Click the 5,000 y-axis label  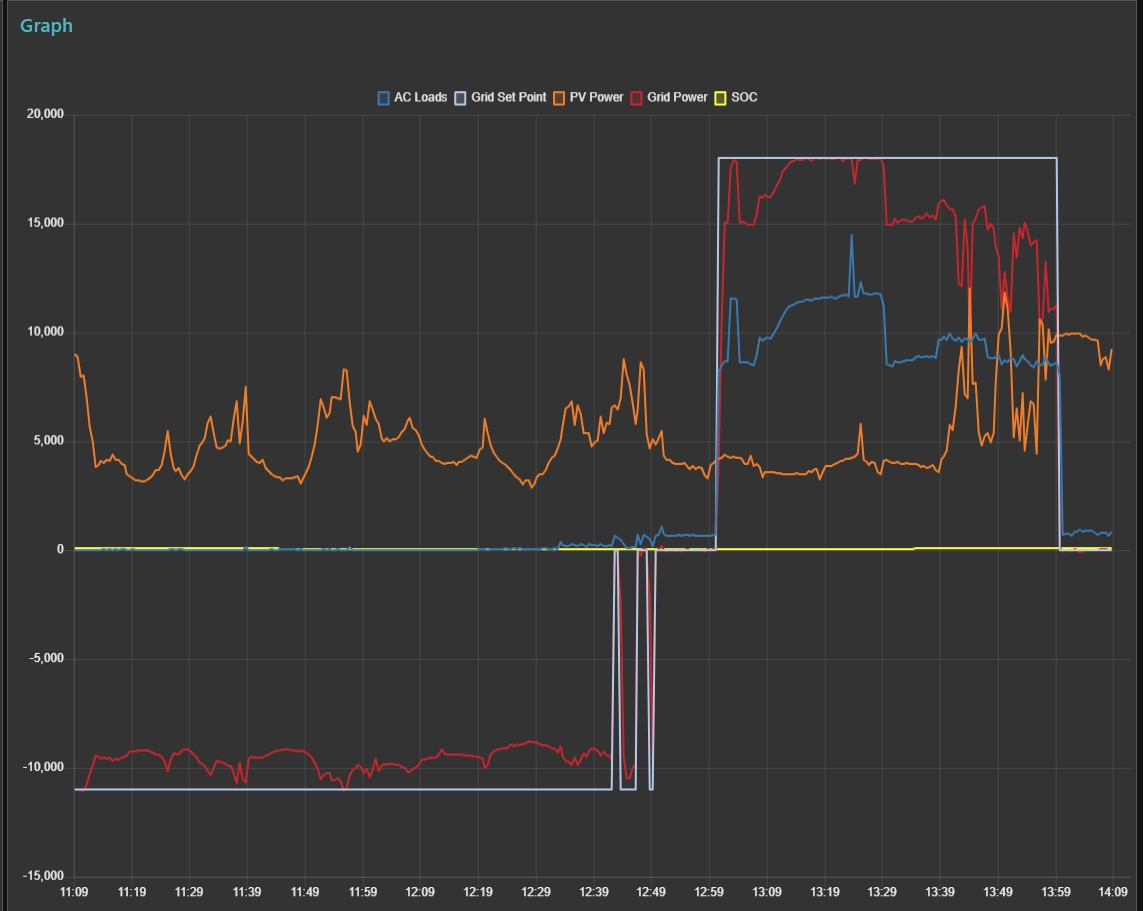pos(49,440)
